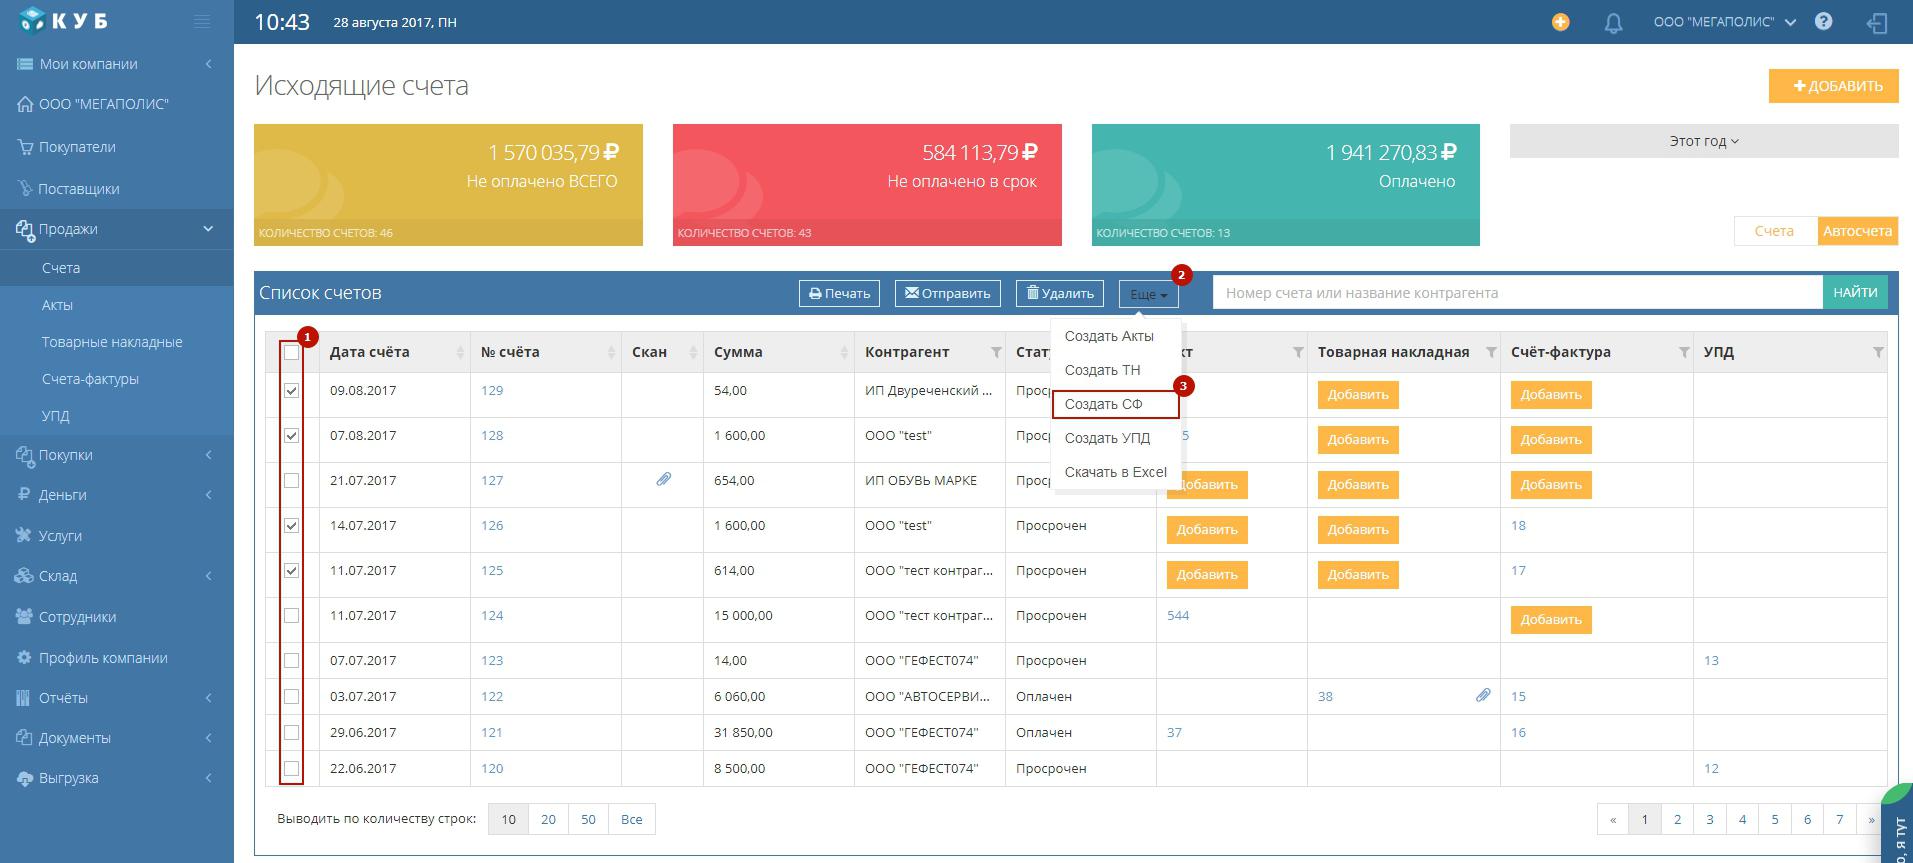Screen dimensions: 1913x863
Task: Filter the Акт column
Action: [x=1298, y=352]
